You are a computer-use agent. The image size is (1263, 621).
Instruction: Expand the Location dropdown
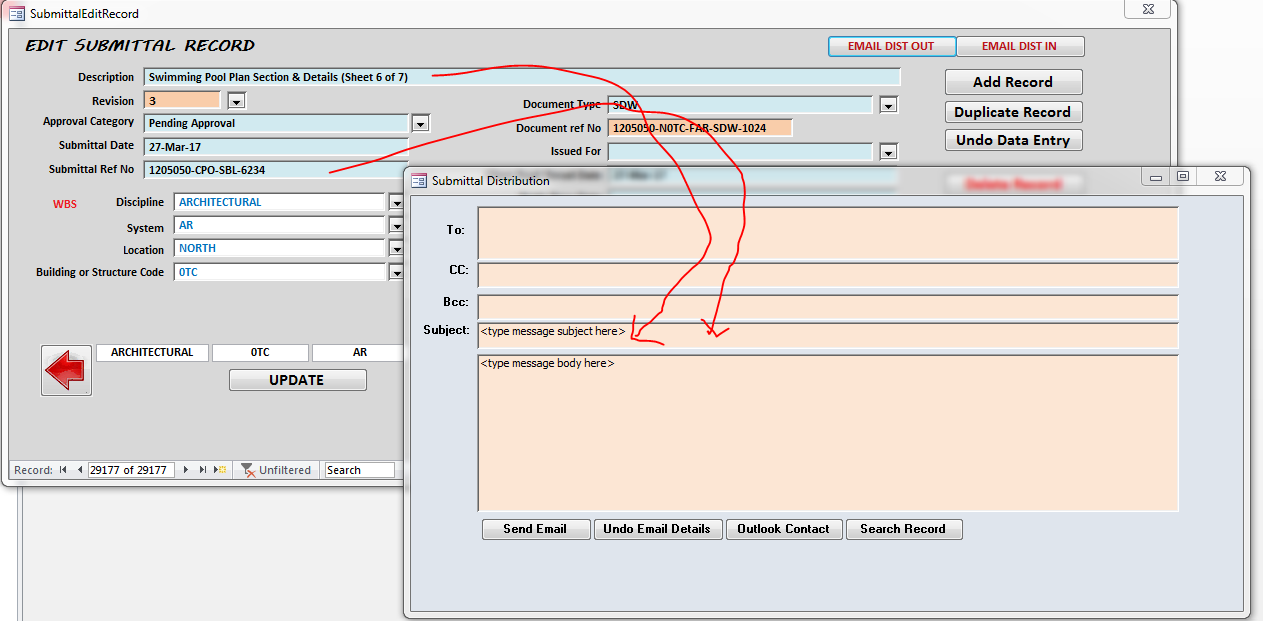[396, 249]
